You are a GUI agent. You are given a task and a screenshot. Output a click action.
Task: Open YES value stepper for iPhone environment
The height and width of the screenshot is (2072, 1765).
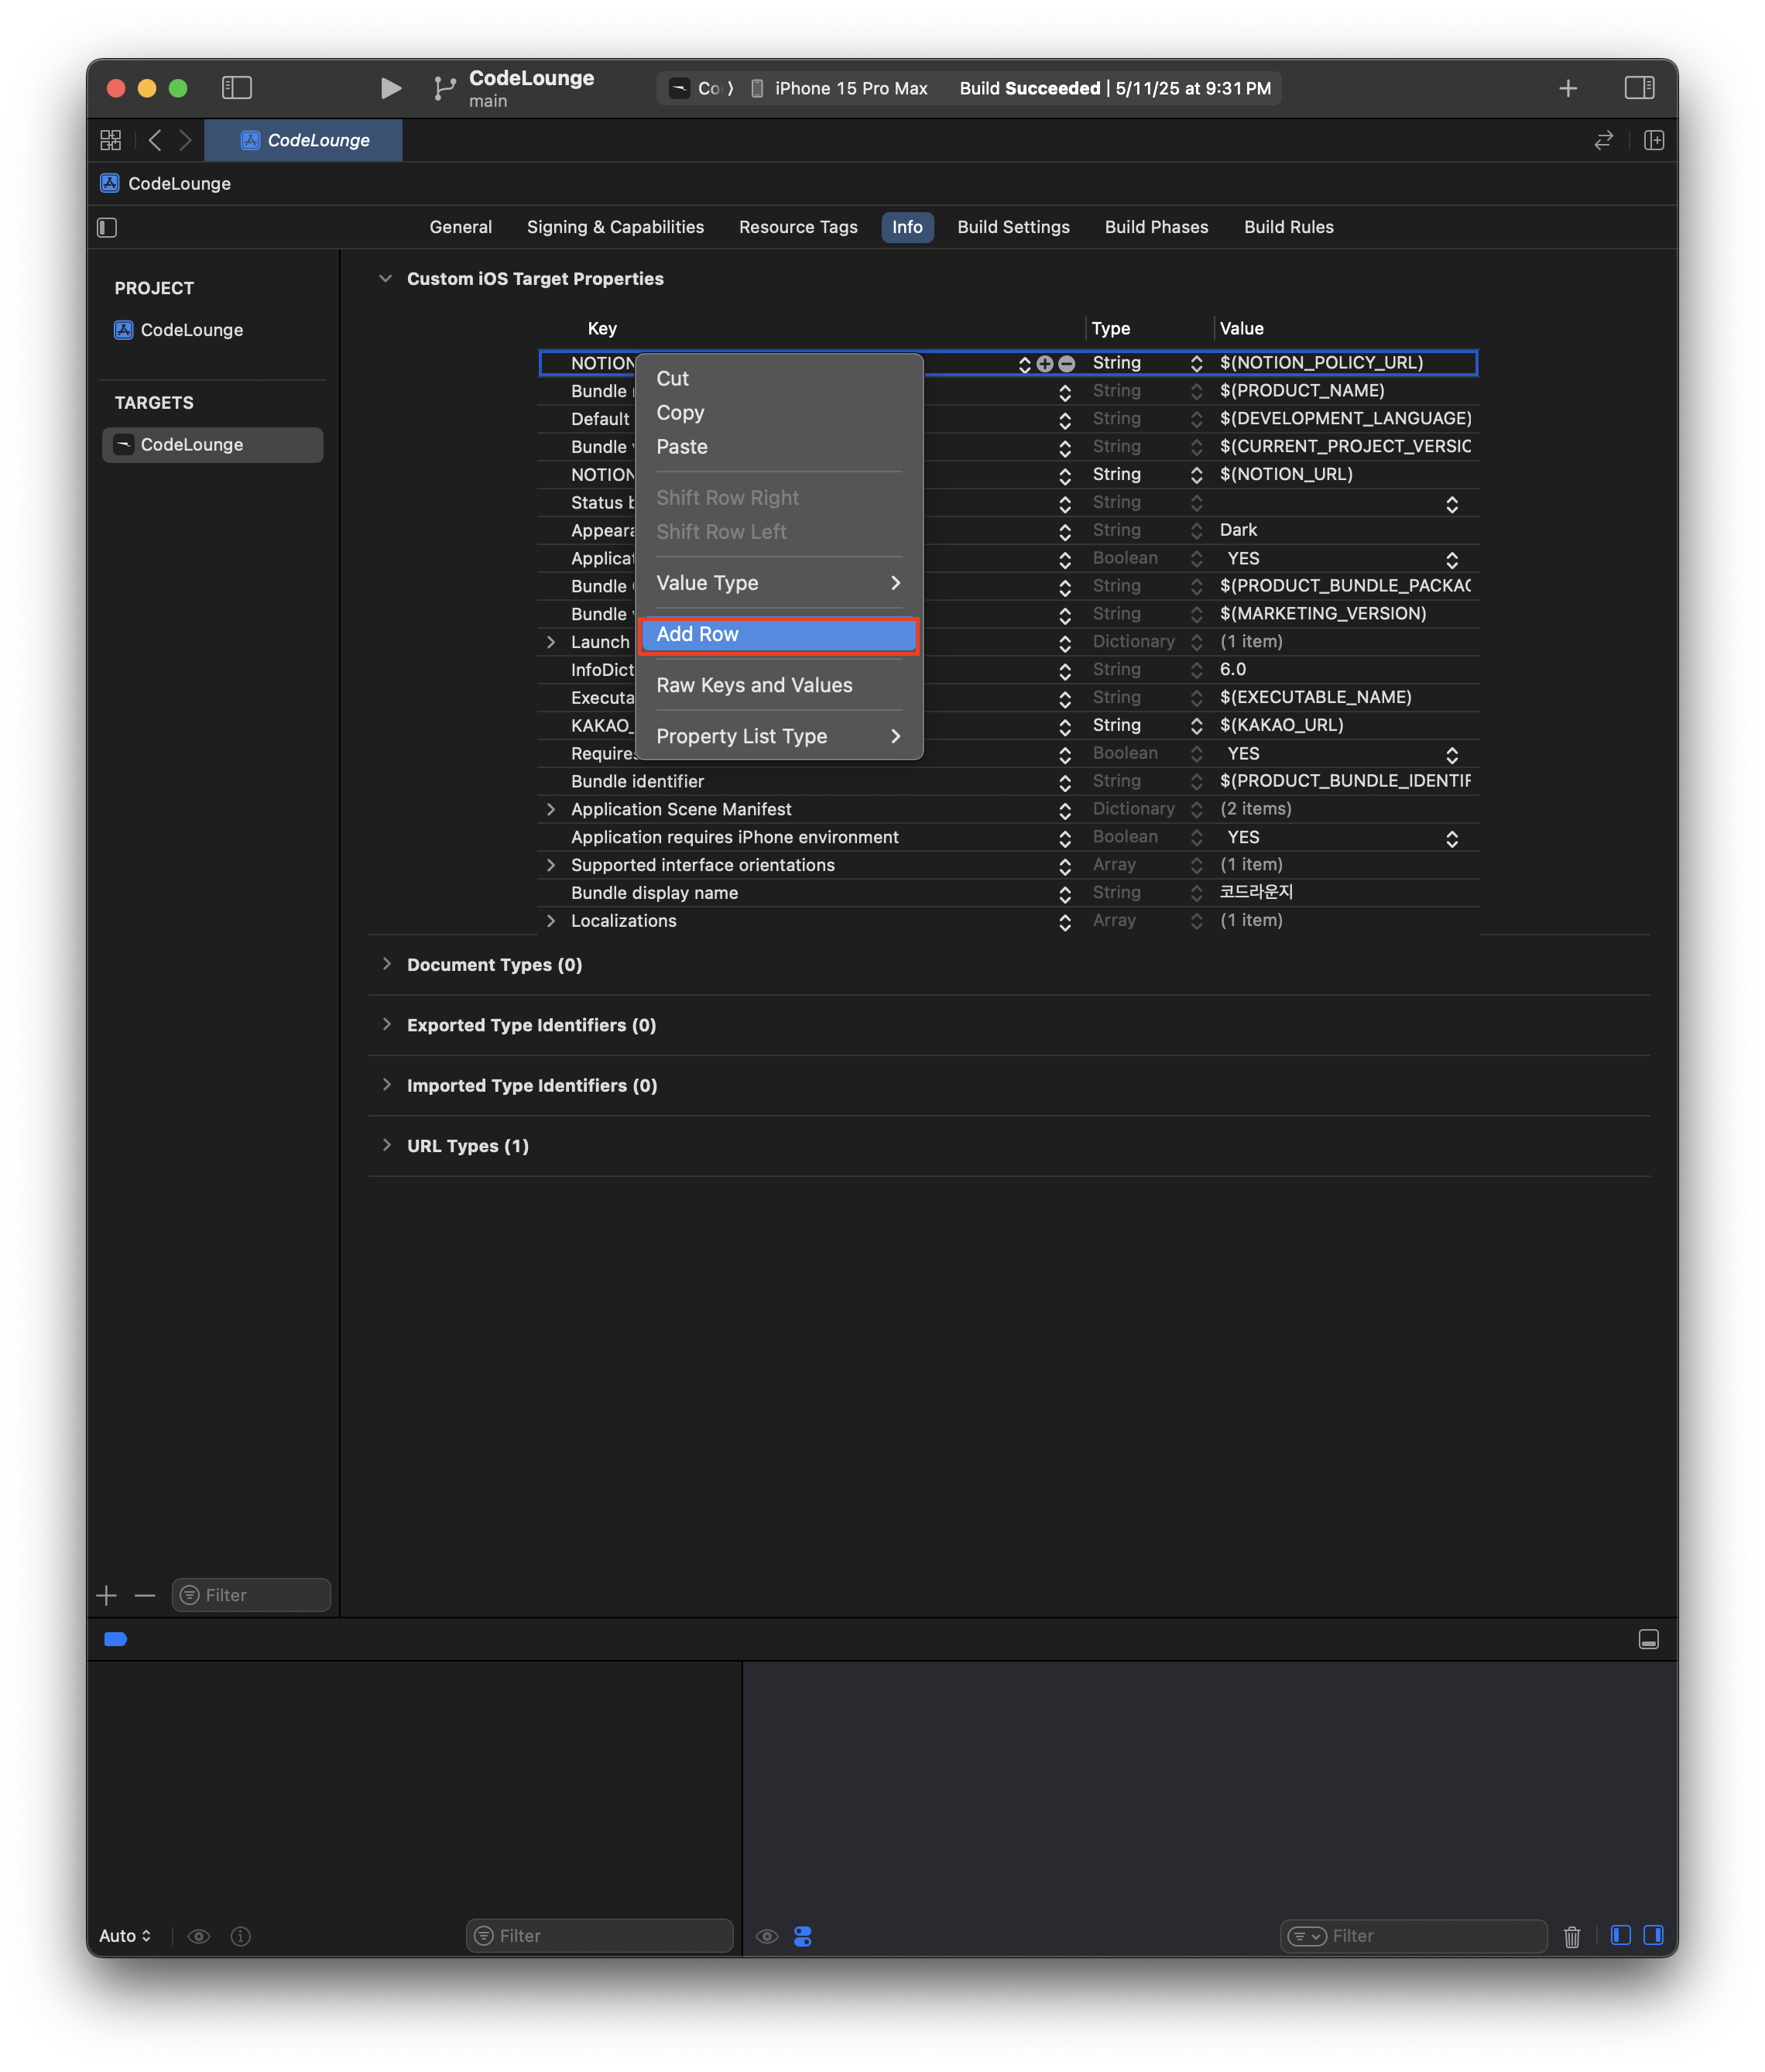click(1451, 839)
